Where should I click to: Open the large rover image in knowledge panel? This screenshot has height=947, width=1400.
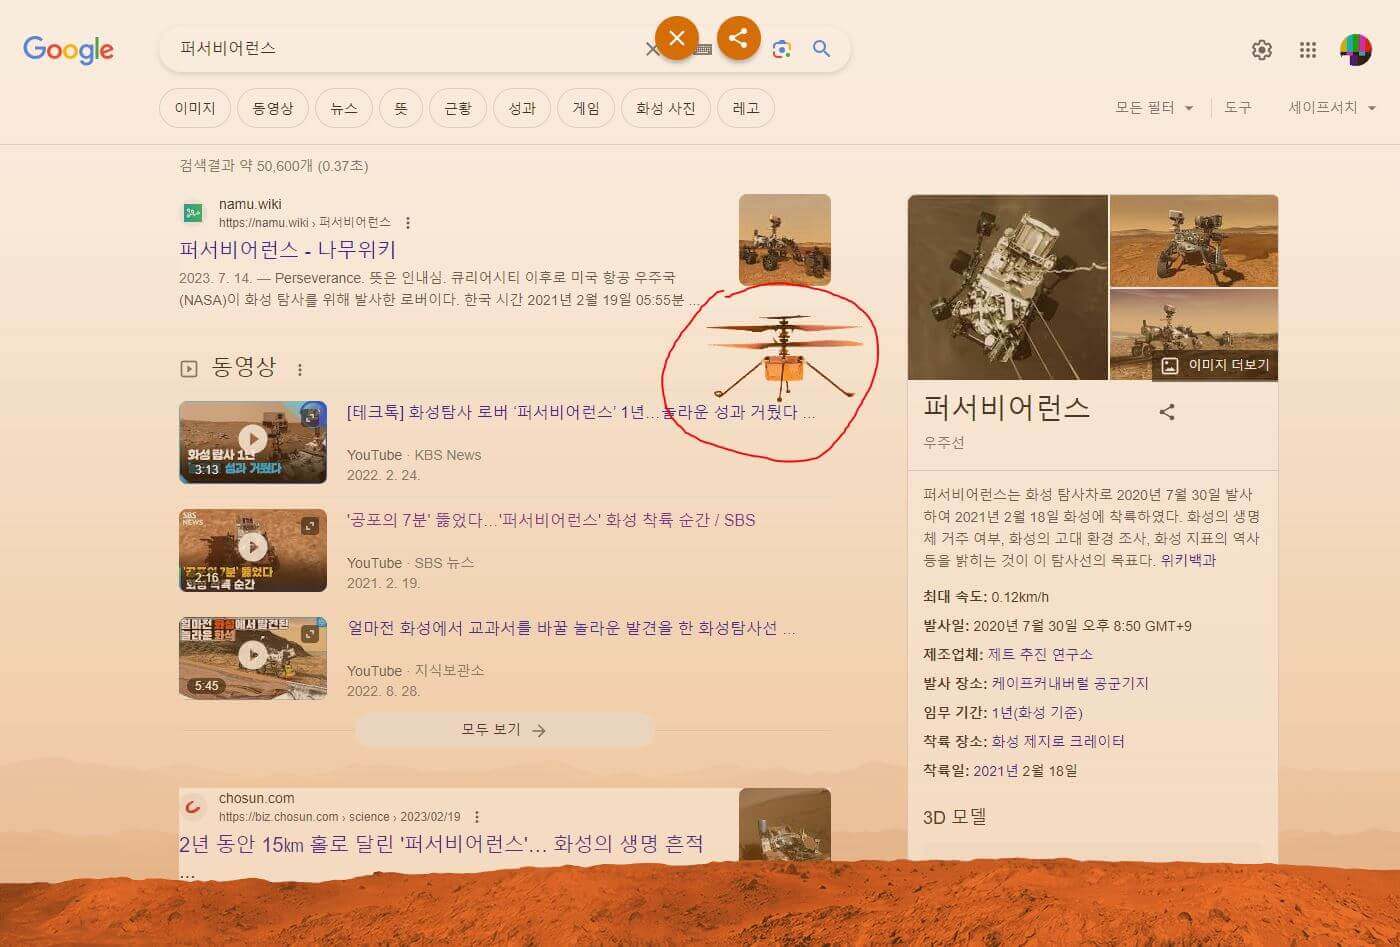1008,287
